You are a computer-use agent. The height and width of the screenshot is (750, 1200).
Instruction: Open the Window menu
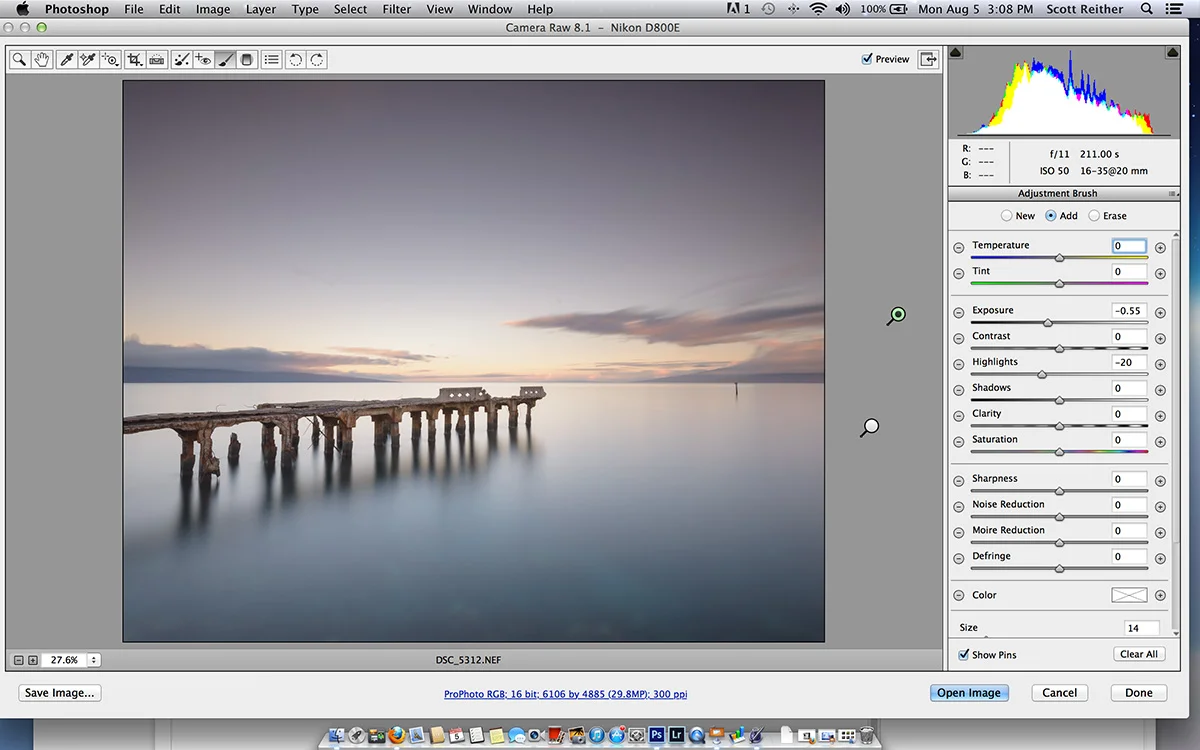click(x=490, y=9)
